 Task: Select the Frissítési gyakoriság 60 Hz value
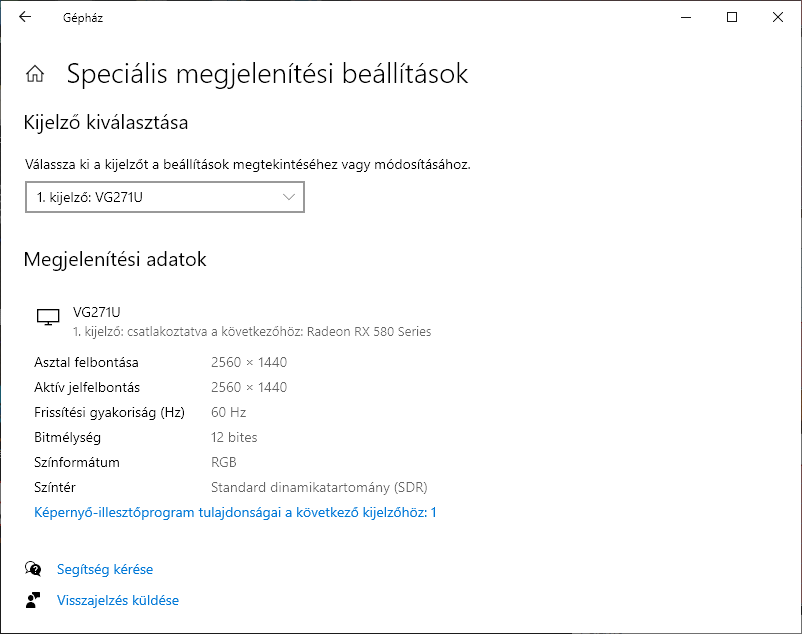[x=229, y=412]
